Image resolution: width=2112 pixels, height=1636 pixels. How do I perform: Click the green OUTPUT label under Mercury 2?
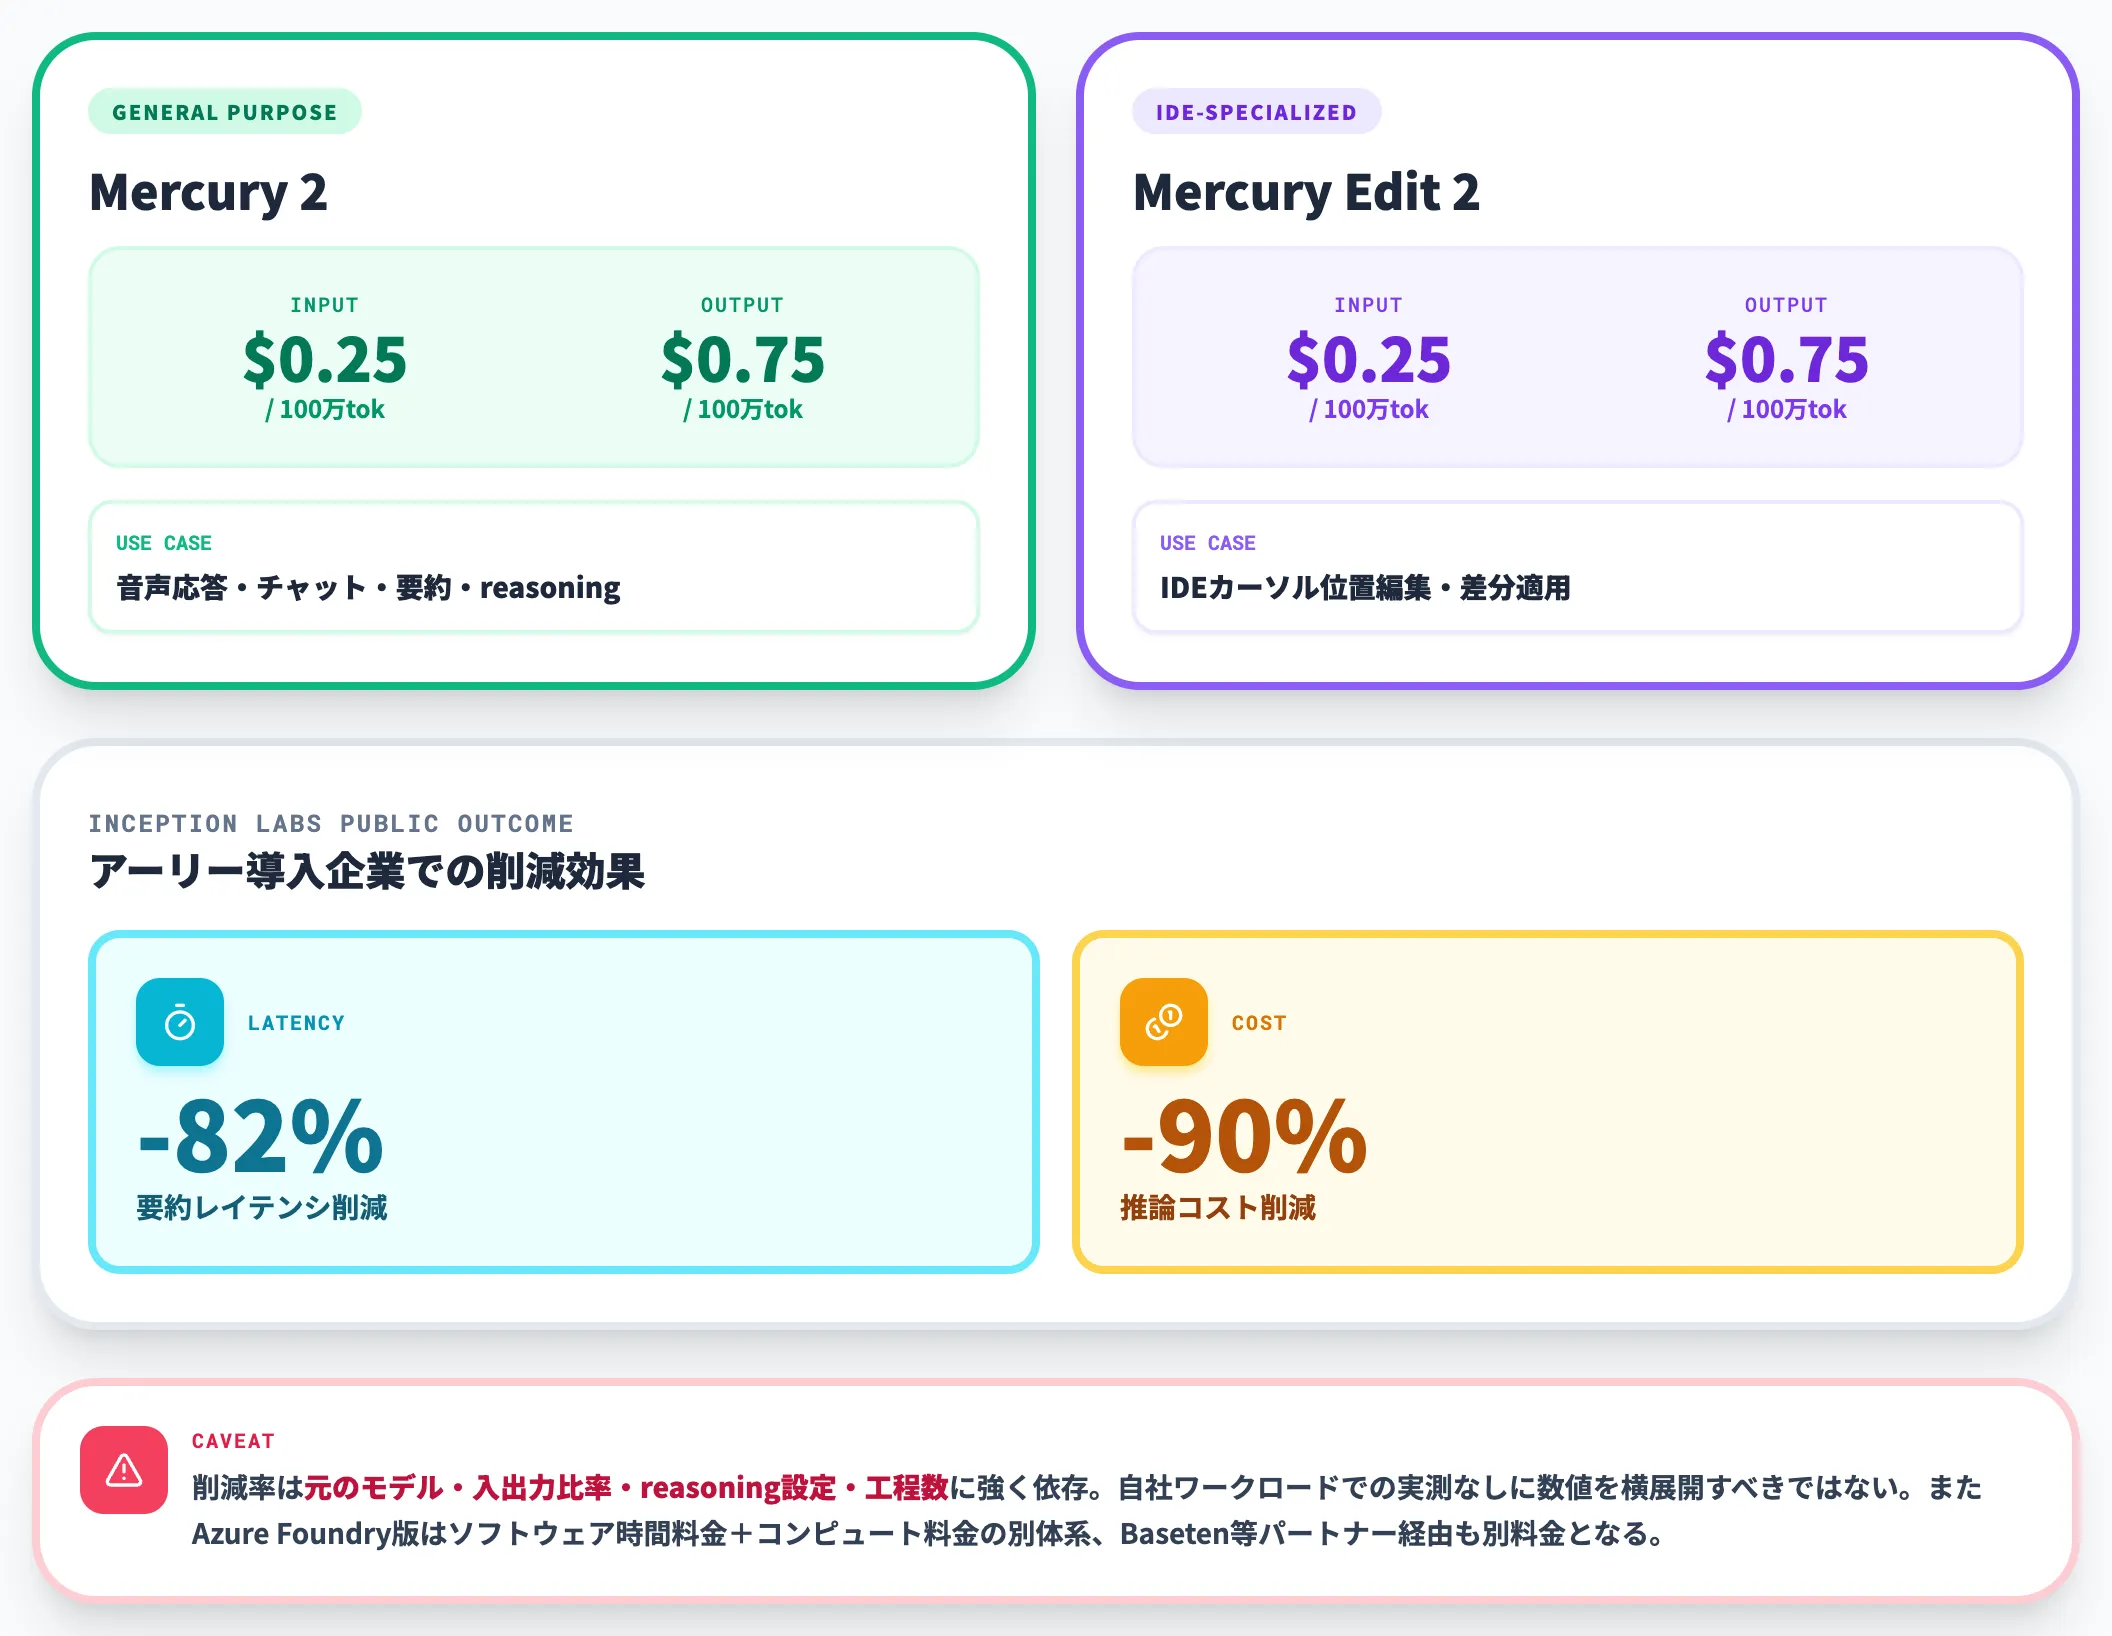(x=743, y=305)
